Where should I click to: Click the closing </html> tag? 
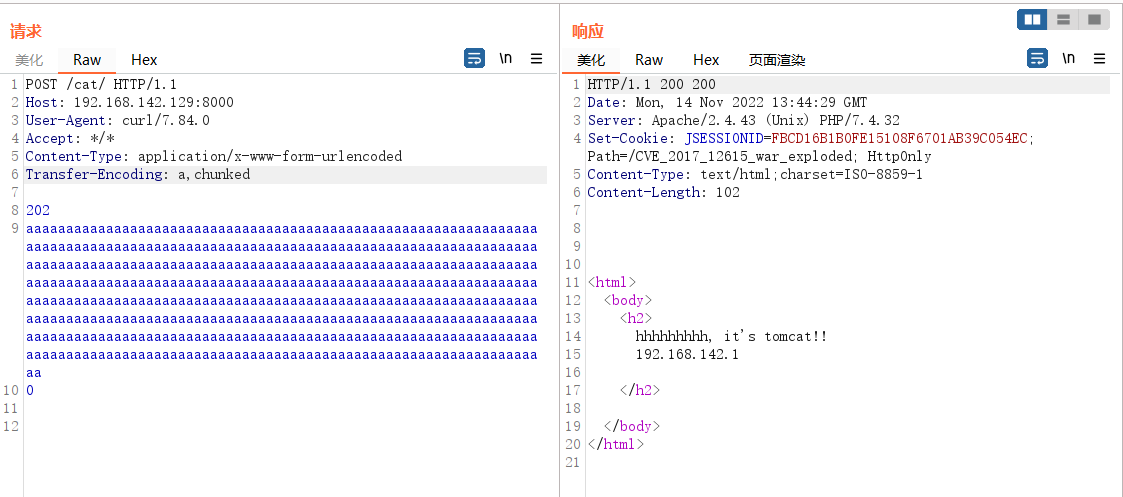(616, 445)
